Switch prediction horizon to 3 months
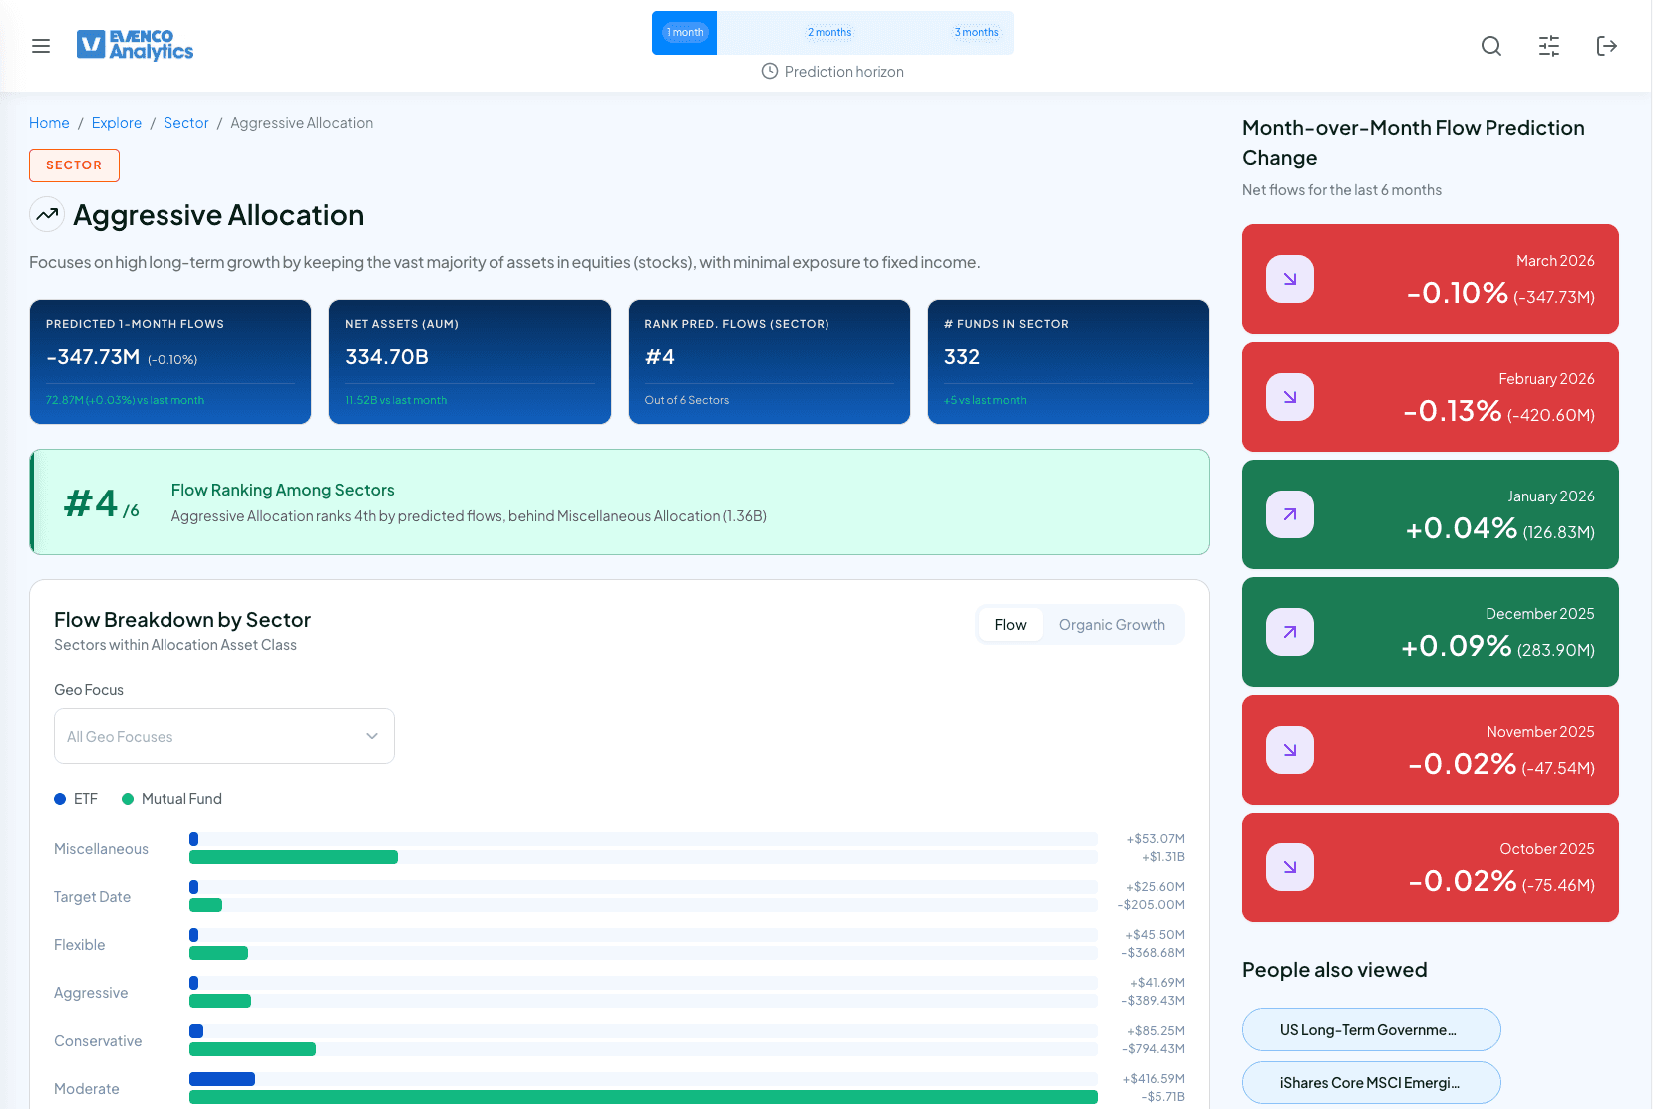 click(x=976, y=33)
